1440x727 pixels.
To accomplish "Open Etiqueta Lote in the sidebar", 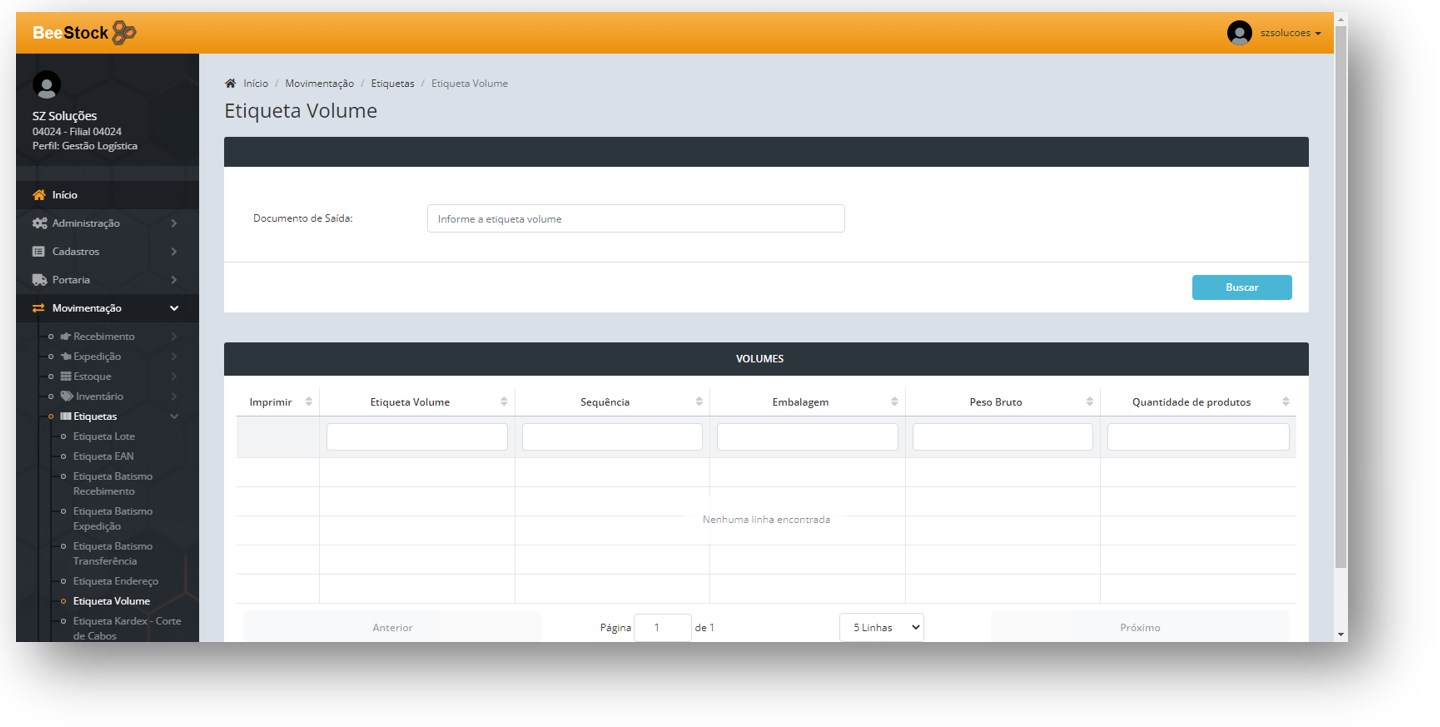I will (104, 436).
